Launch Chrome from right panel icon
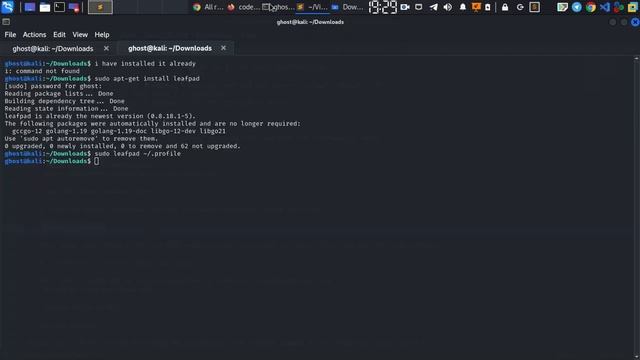Image resolution: width=640 pixels, height=360 pixels. [591, 7]
